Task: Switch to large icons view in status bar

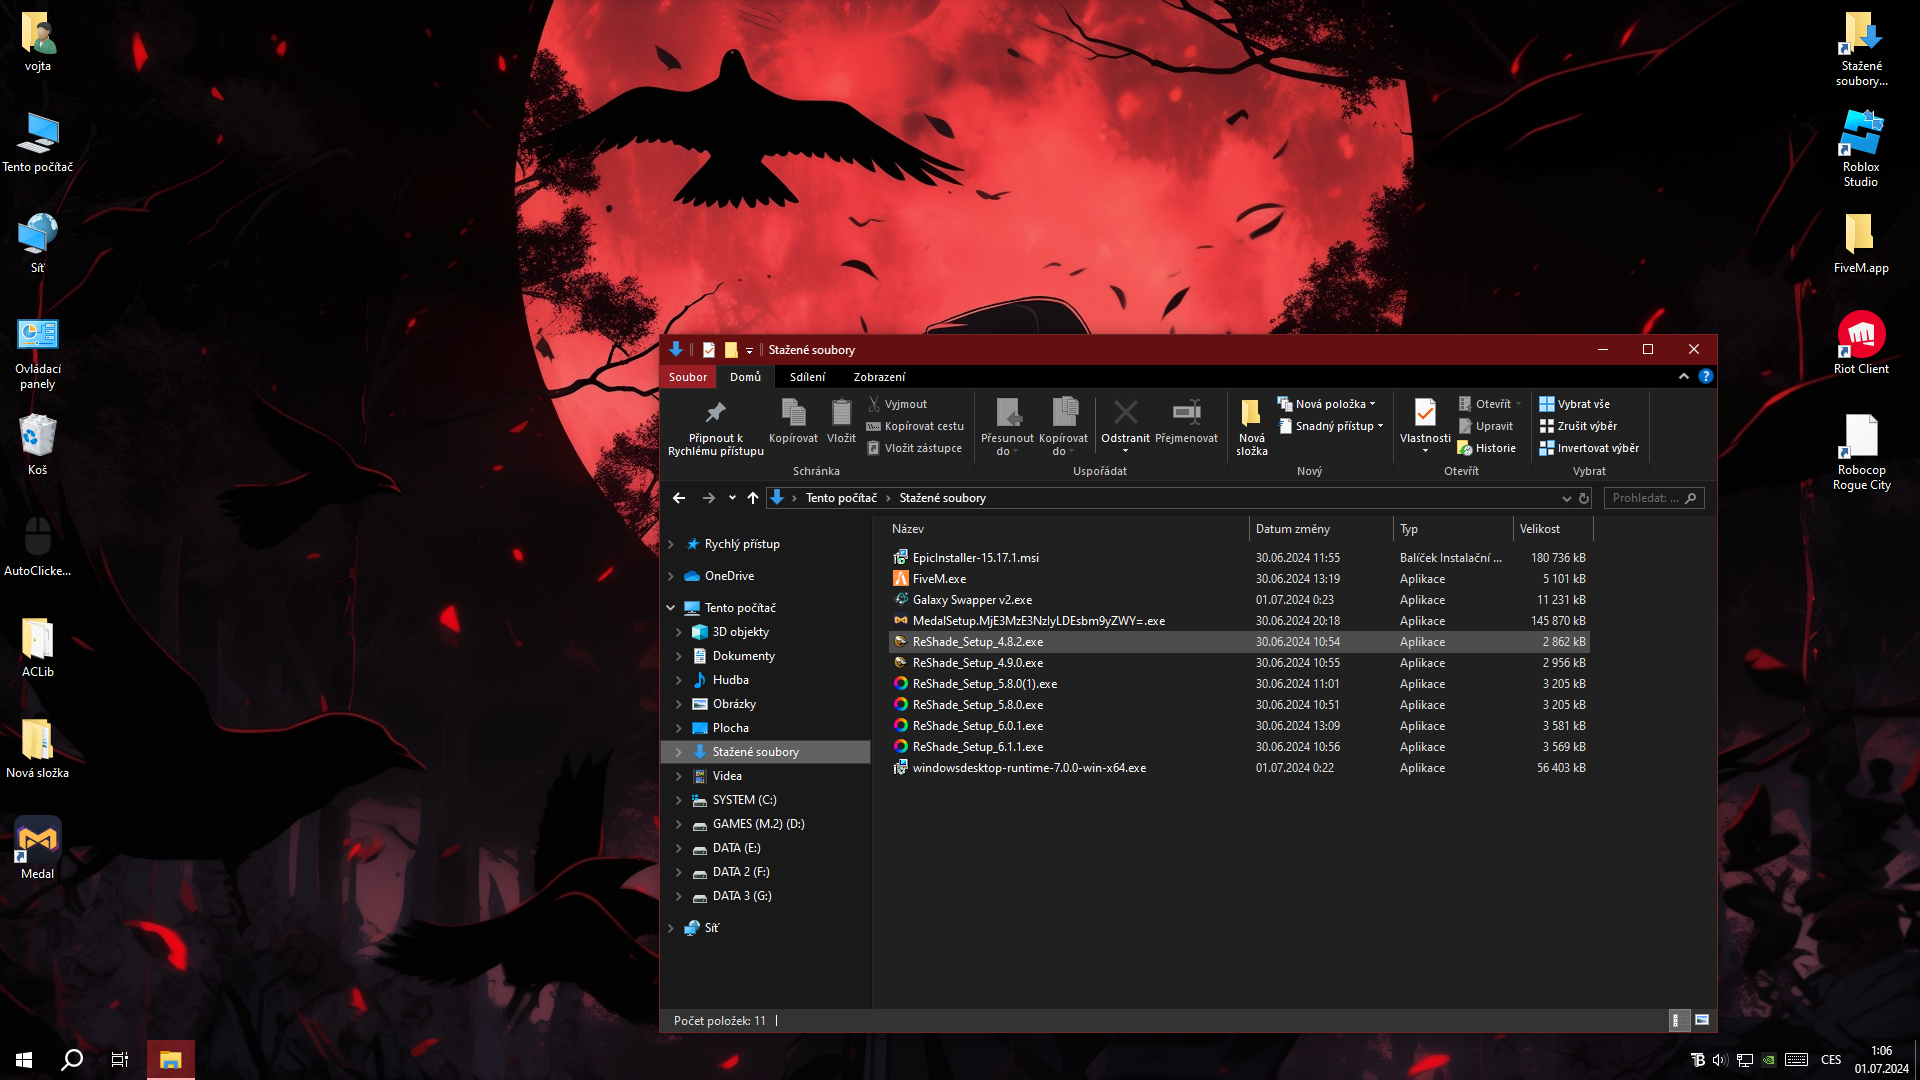Action: pyautogui.click(x=1702, y=1020)
